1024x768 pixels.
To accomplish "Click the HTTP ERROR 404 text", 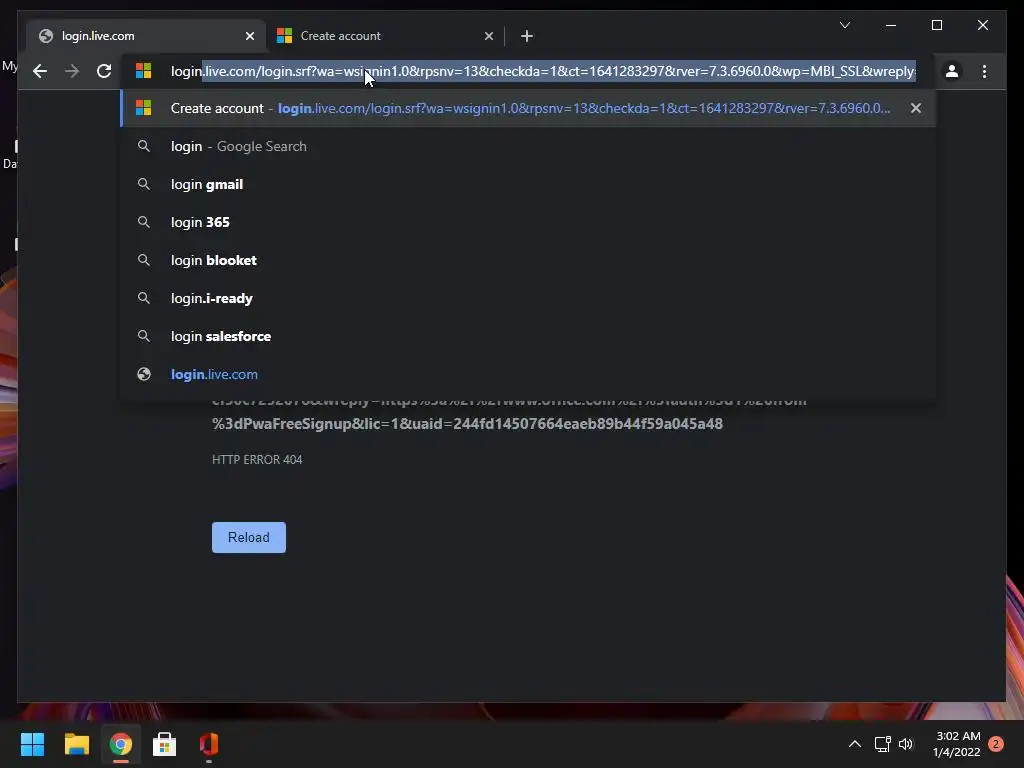I will [x=257, y=460].
